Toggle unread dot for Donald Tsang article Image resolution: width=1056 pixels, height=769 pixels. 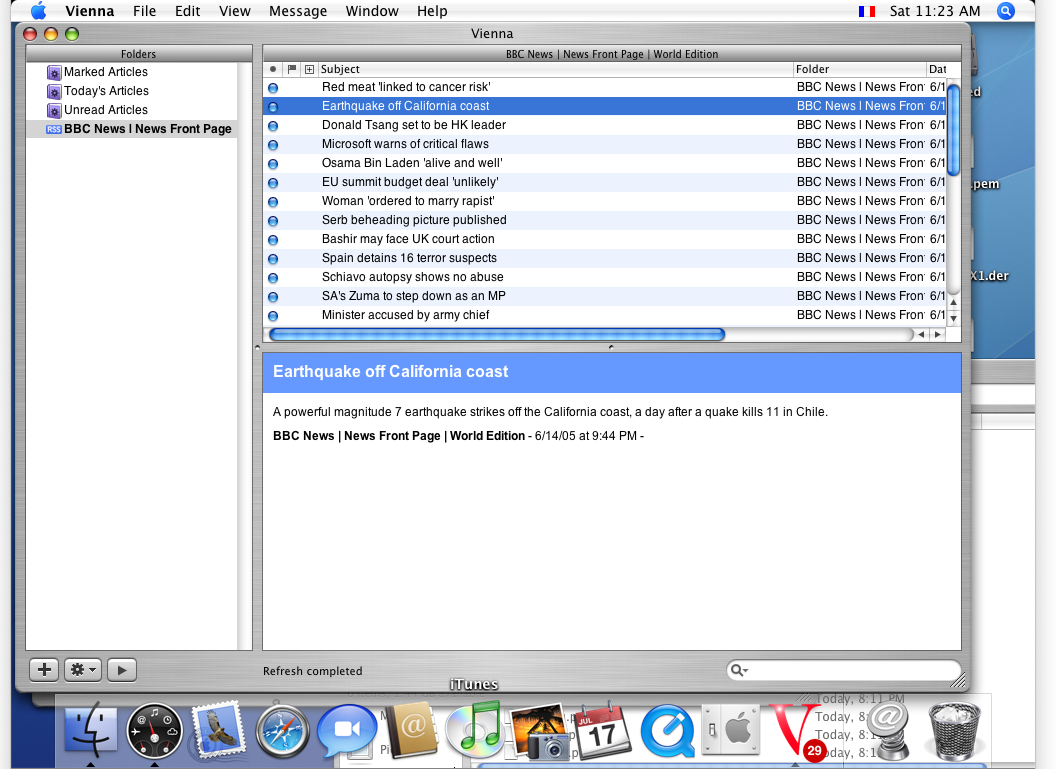(273, 125)
